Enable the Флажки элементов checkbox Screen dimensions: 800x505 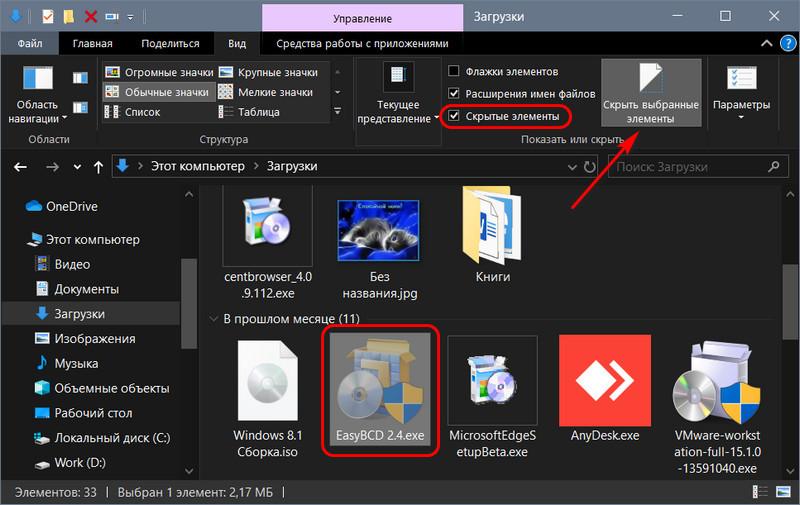point(454,71)
